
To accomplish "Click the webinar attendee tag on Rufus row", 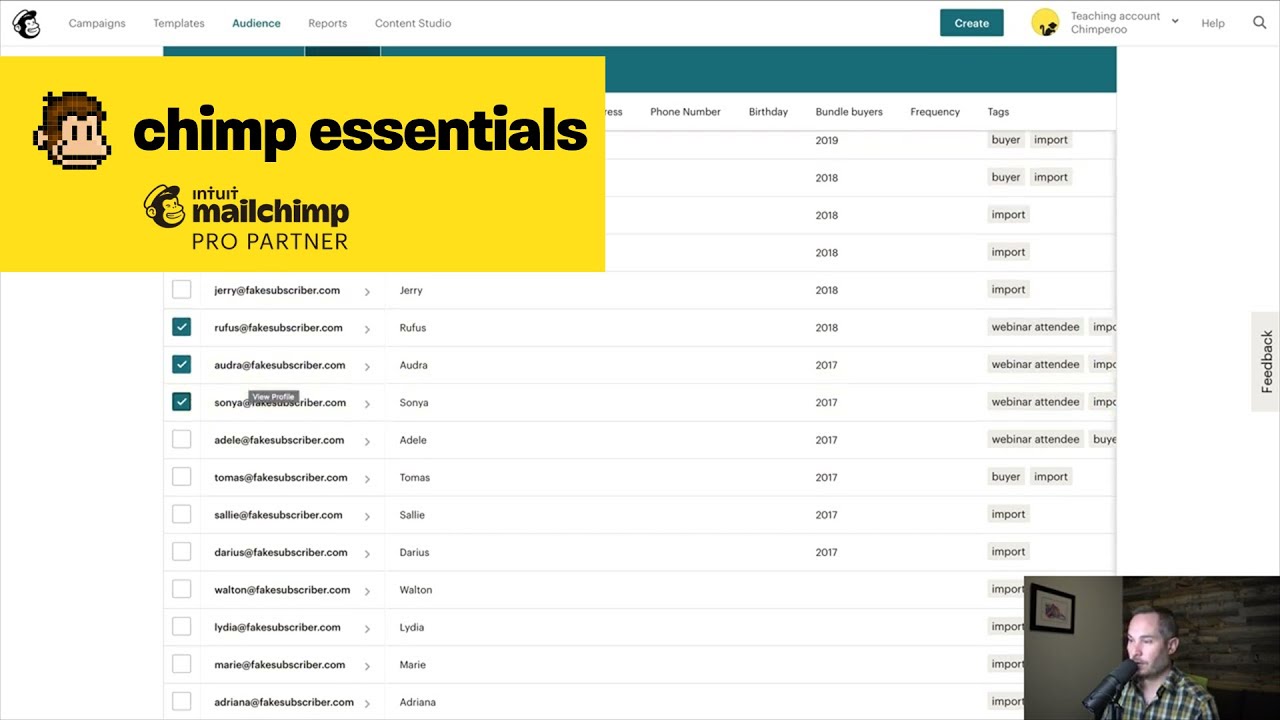I will click(x=1035, y=327).
